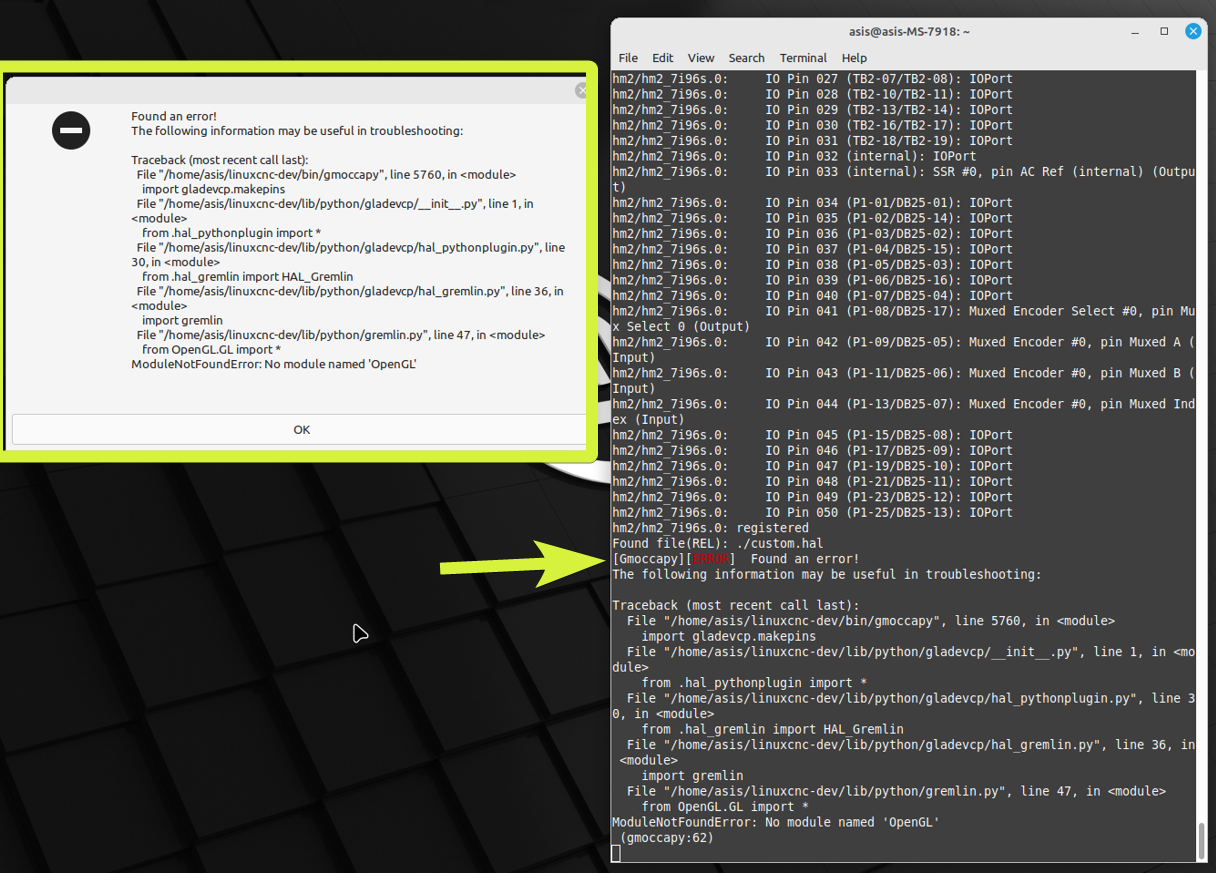Viewport: 1216px width, 873px height.
Task: Click terminal 'The following information may be useful' line
Action: click(x=826, y=574)
